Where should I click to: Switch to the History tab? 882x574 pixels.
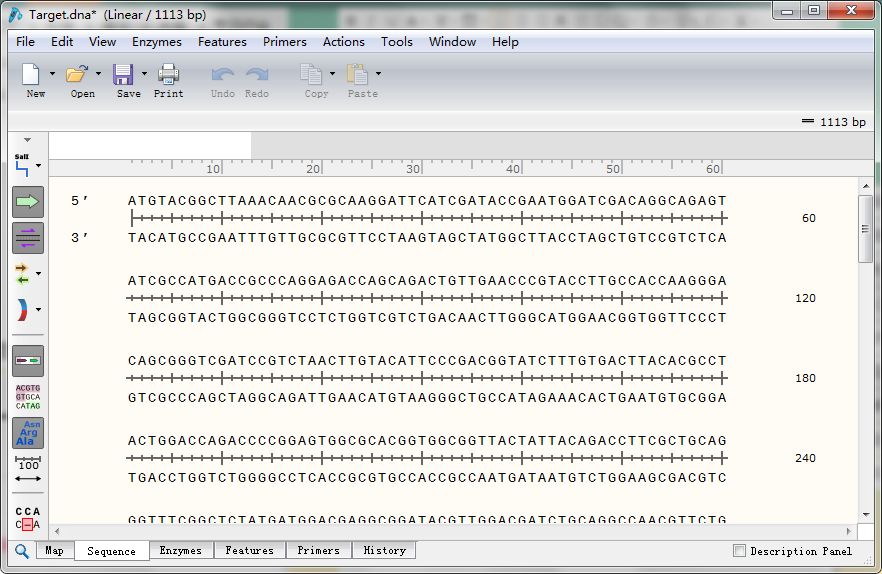point(384,551)
